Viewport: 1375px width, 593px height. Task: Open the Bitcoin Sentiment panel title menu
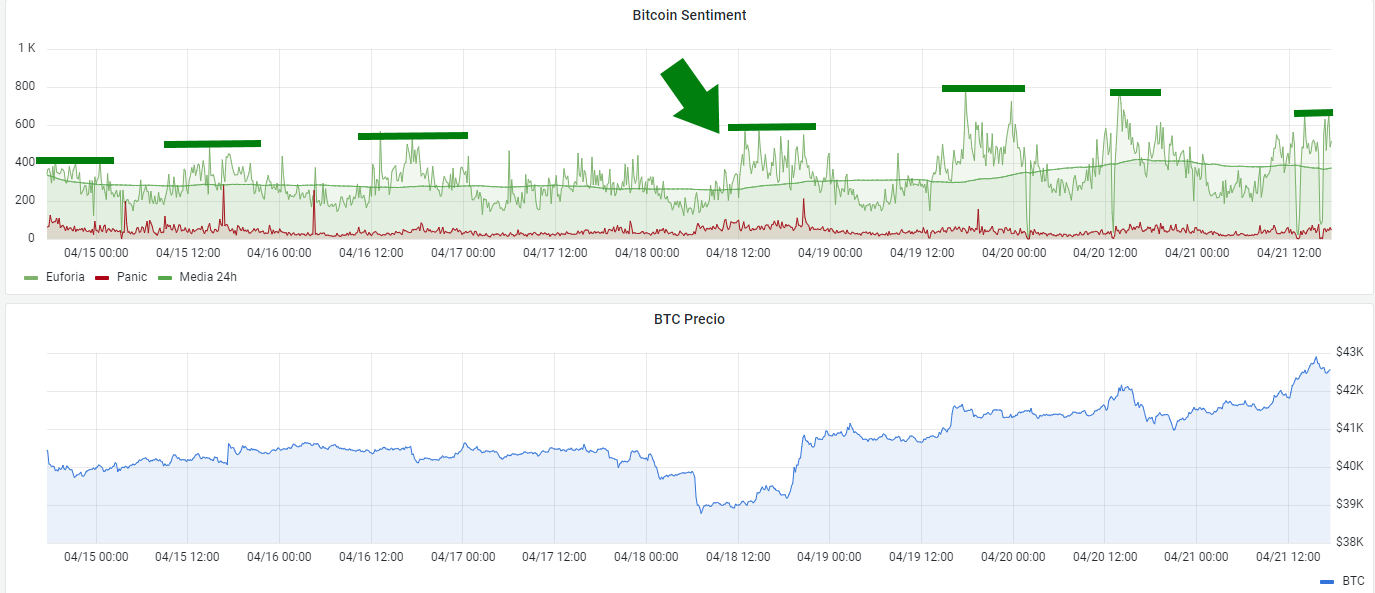coord(689,15)
